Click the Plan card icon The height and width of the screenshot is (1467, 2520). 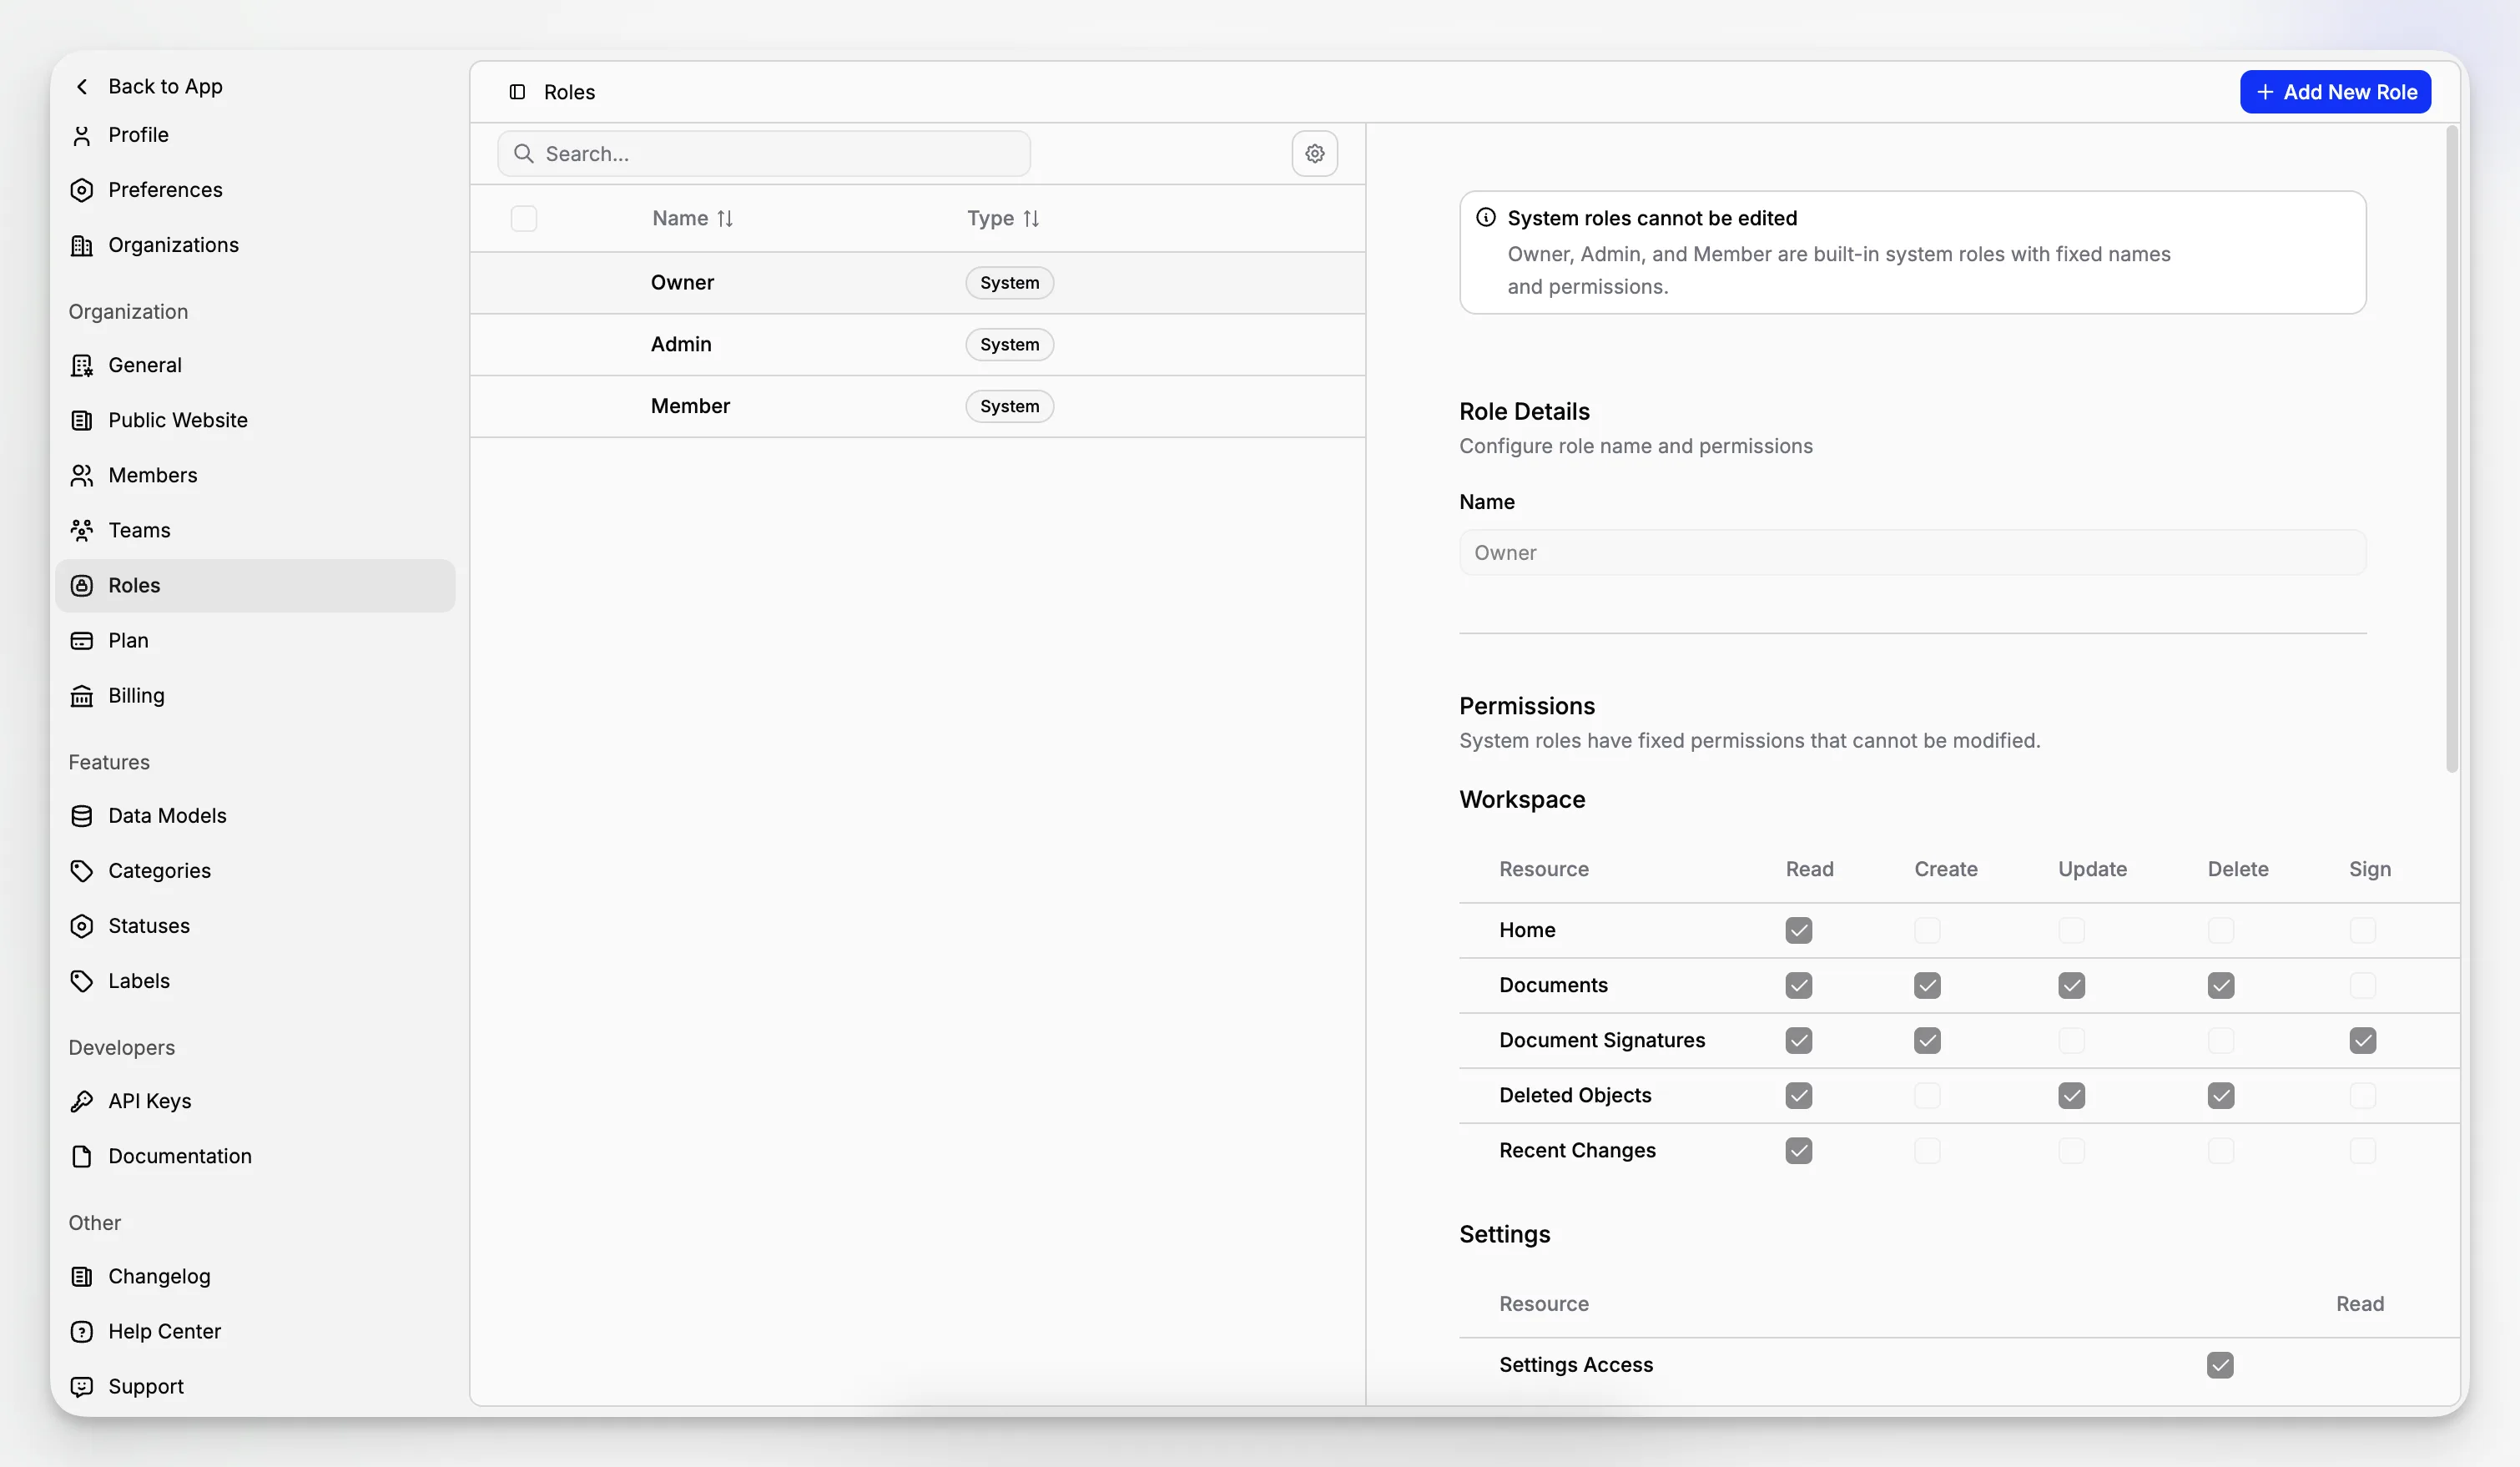pos(82,640)
